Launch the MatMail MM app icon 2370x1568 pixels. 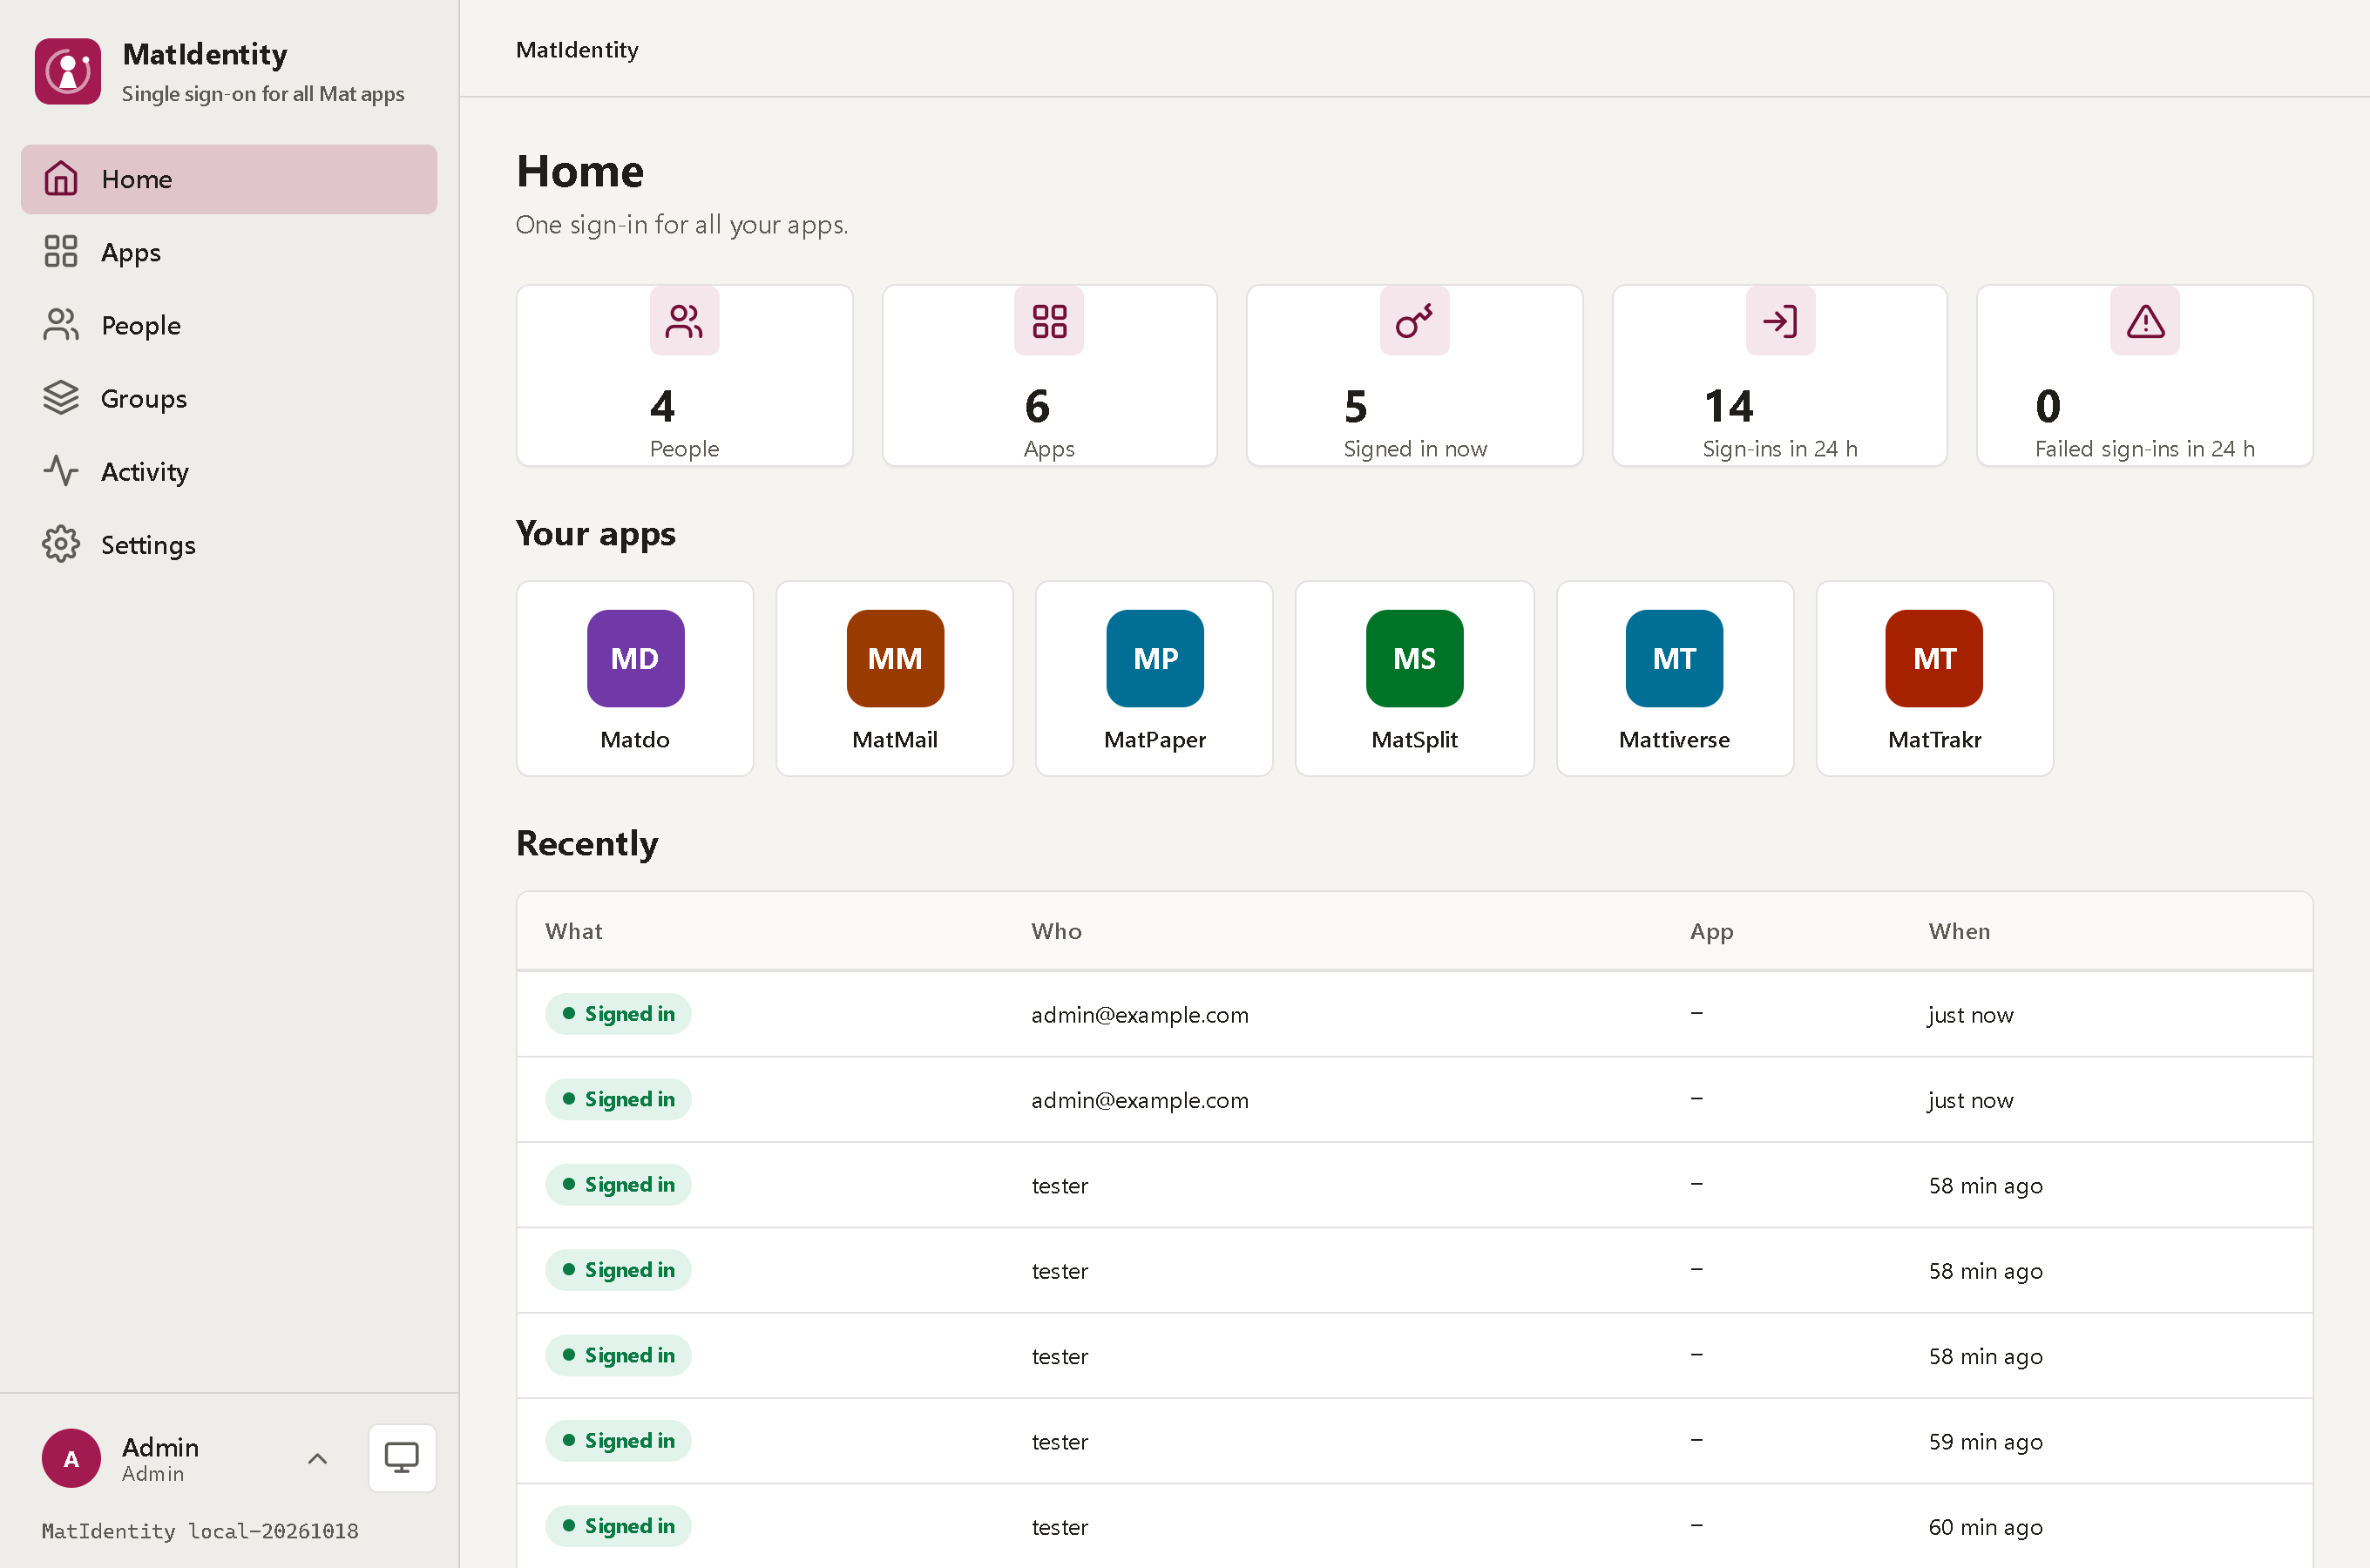click(x=895, y=658)
